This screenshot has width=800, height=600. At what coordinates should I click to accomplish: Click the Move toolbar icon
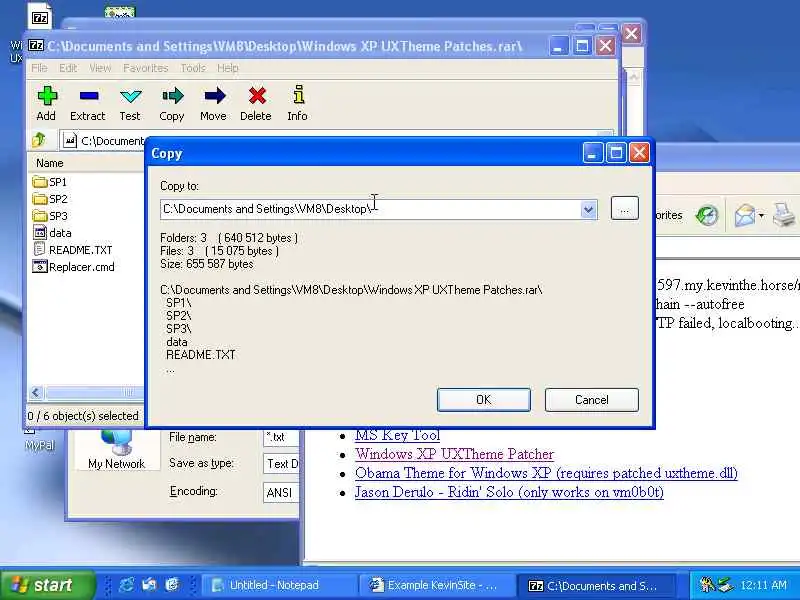coord(213,104)
